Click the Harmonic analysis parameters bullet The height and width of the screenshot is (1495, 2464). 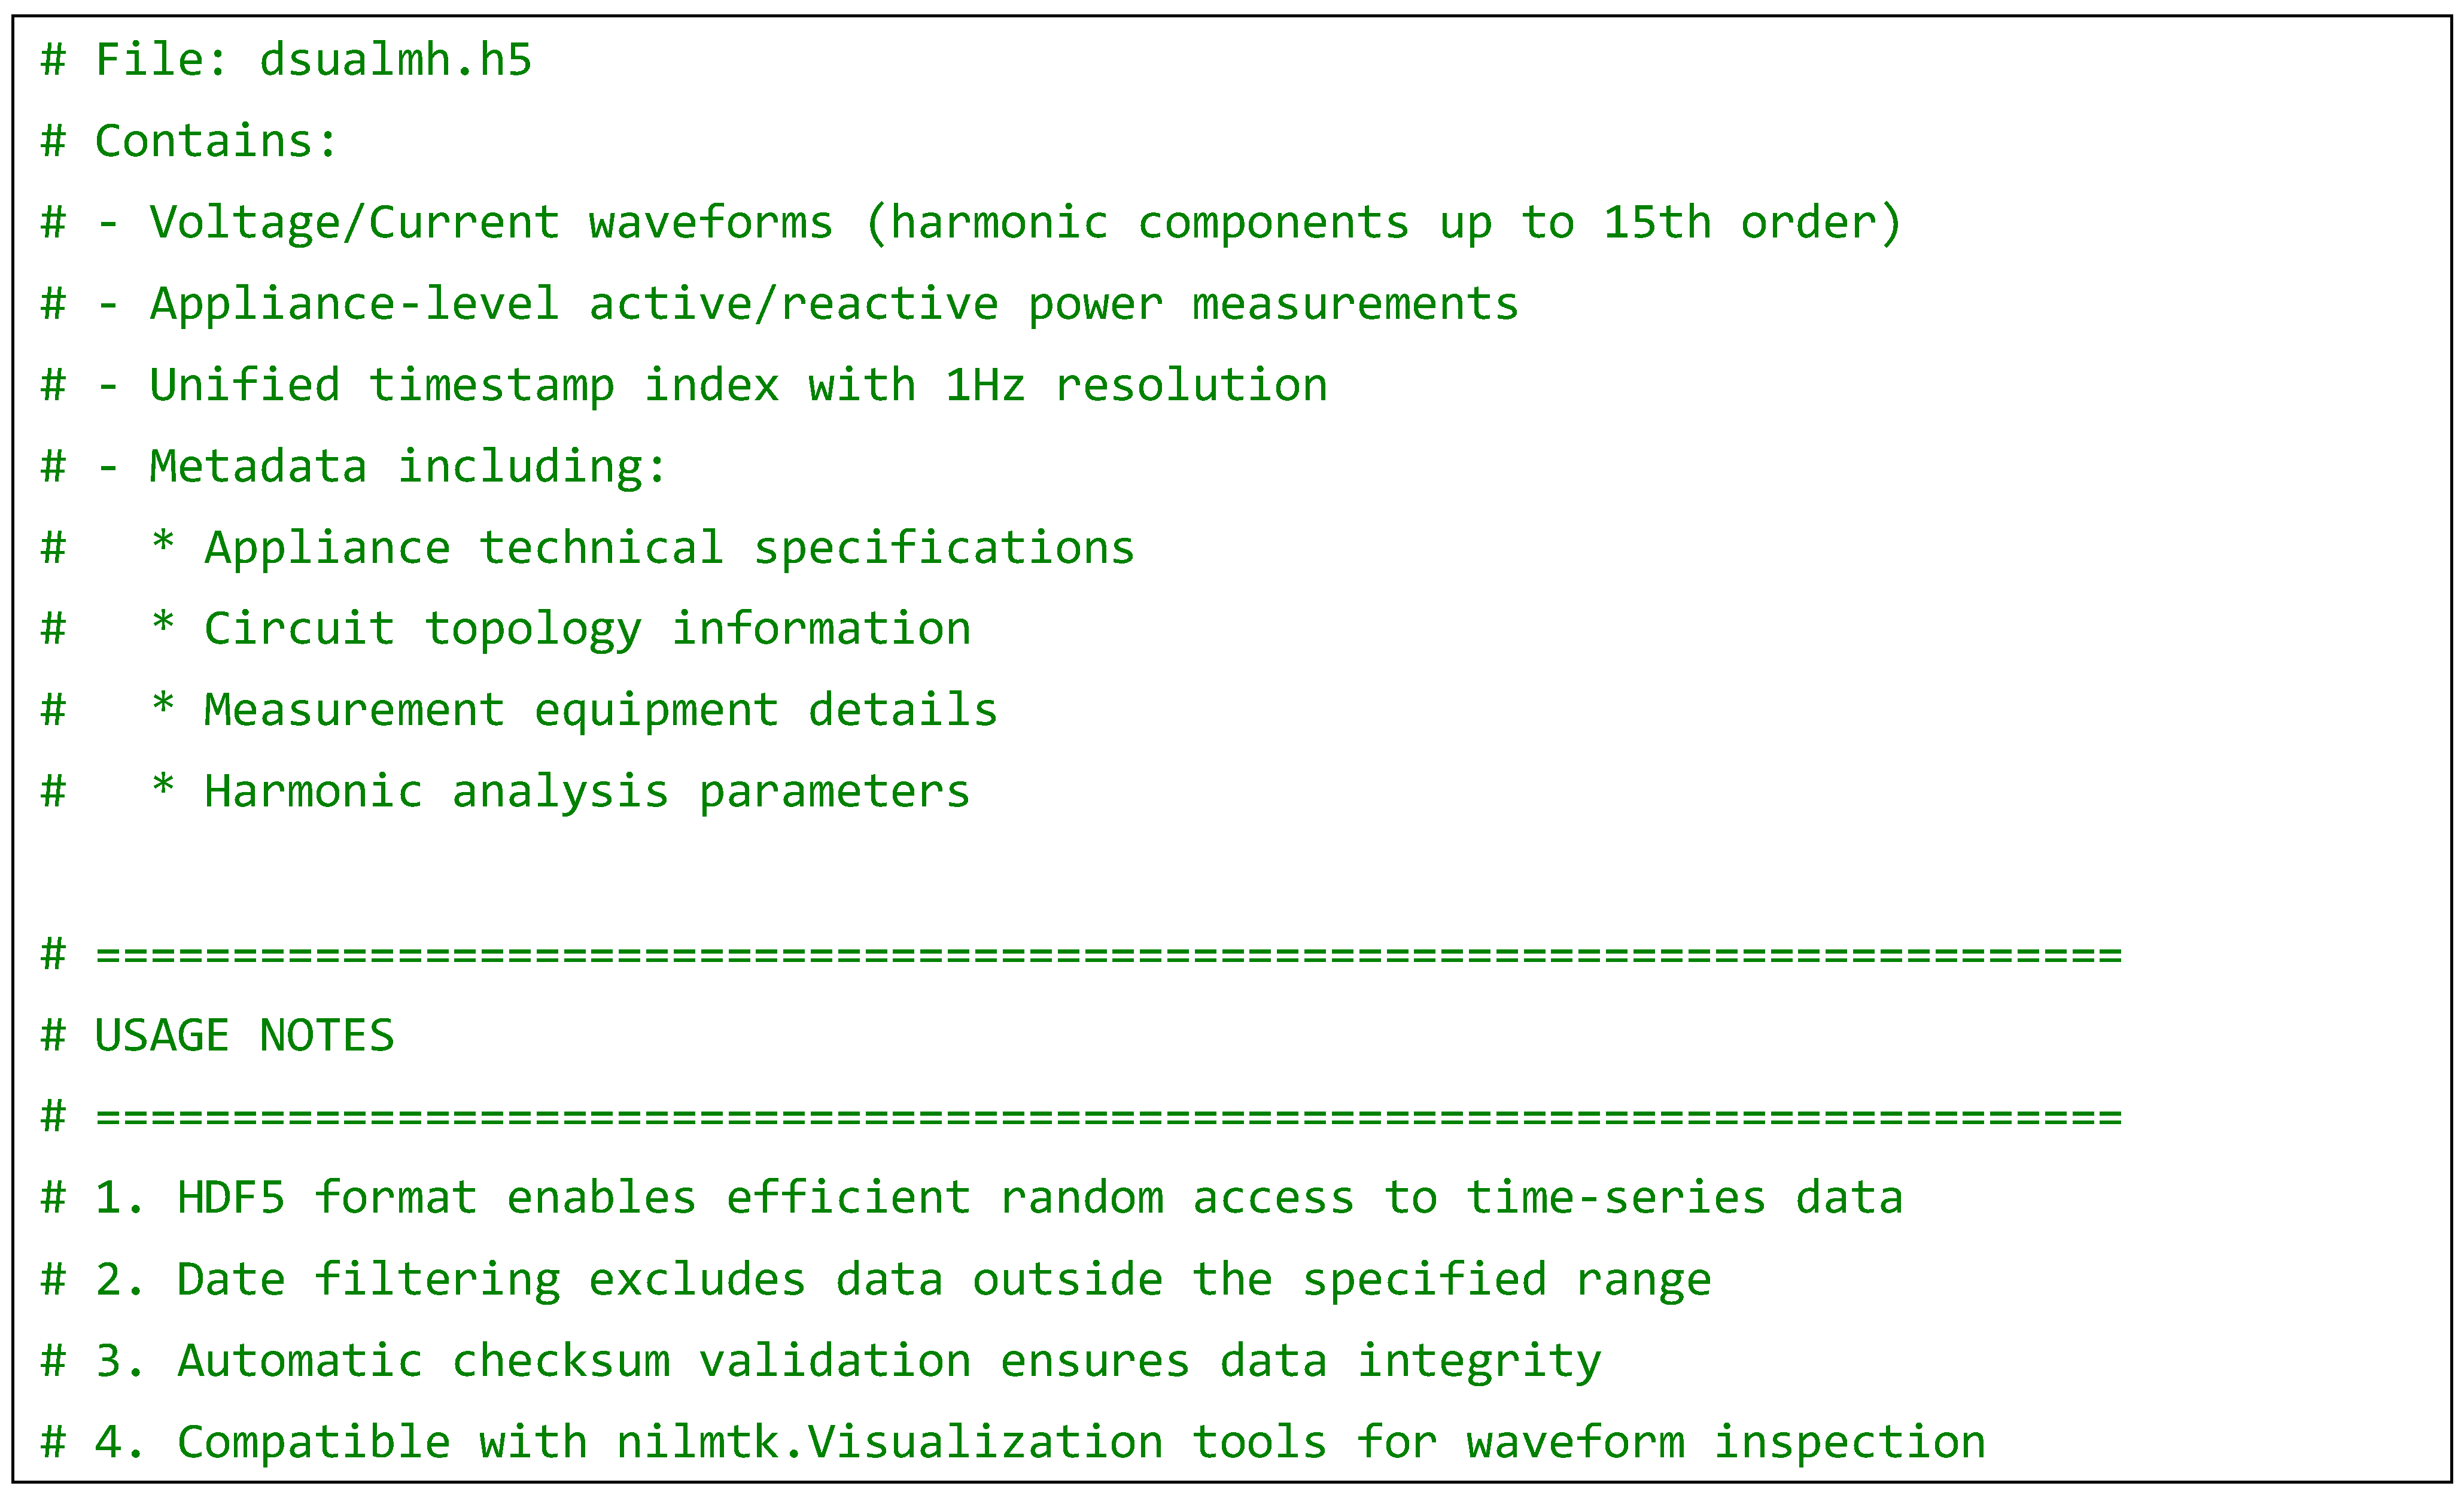587,792
